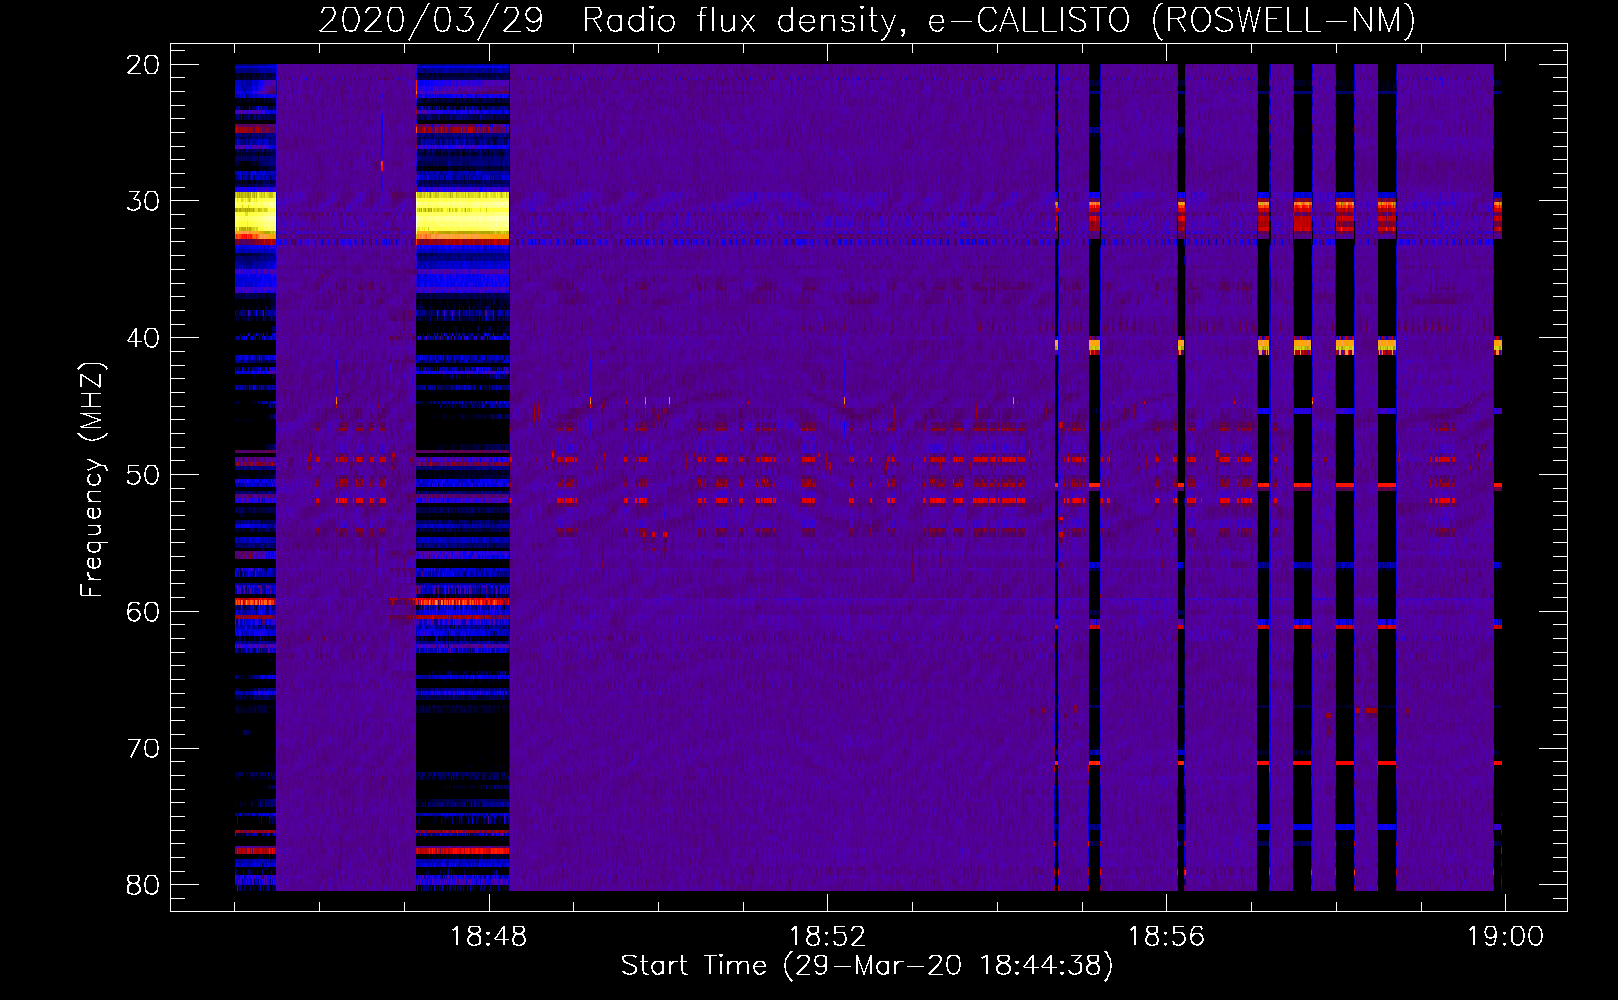Screen dimensions: 1618x1000
Task: Click the 18:48 time tick label
Action: coord(489,937)
